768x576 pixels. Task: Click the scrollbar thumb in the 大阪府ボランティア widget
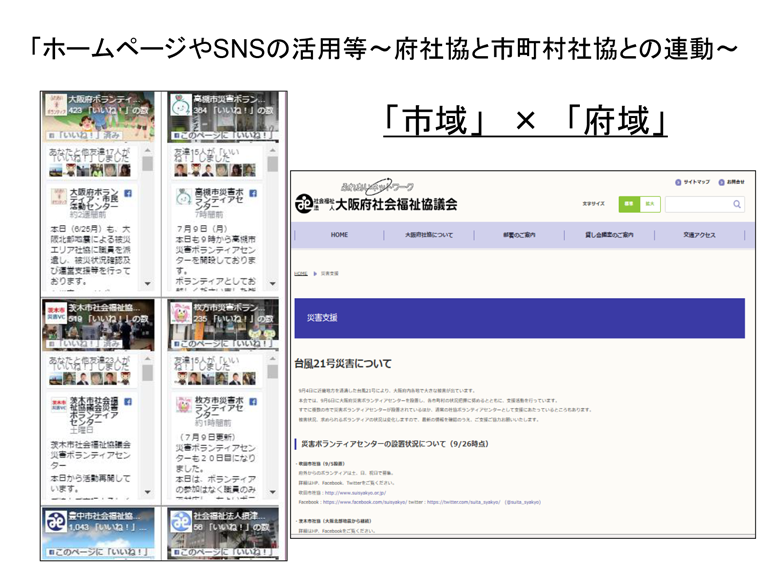click(147, 164)
